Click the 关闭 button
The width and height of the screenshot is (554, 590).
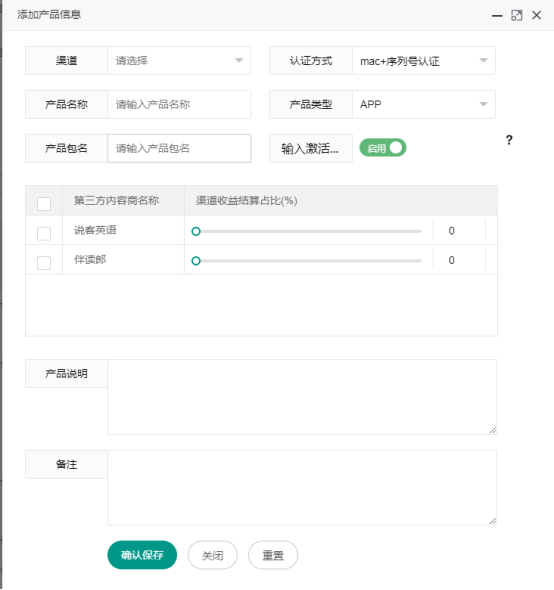pos(212,555)
